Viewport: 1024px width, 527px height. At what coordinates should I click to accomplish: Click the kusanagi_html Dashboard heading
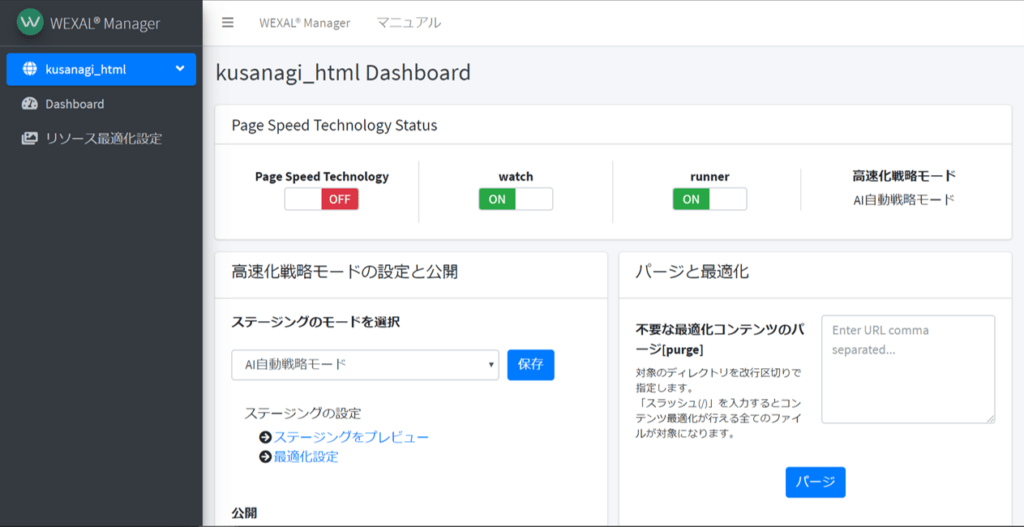[x=343, y=72]
